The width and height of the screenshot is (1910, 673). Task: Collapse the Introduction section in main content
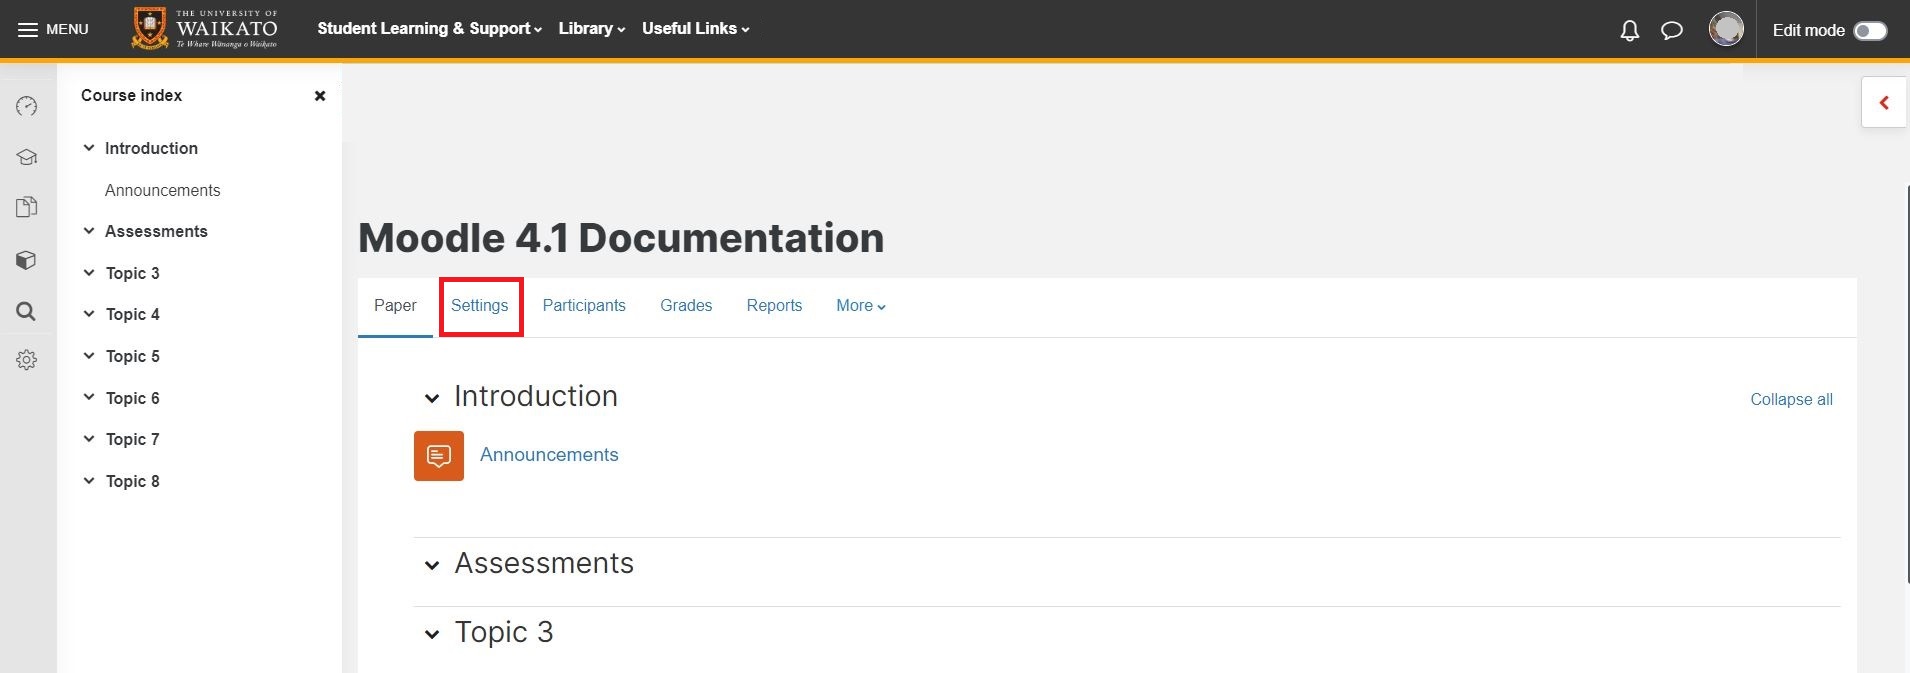click(x=432, y=398)
